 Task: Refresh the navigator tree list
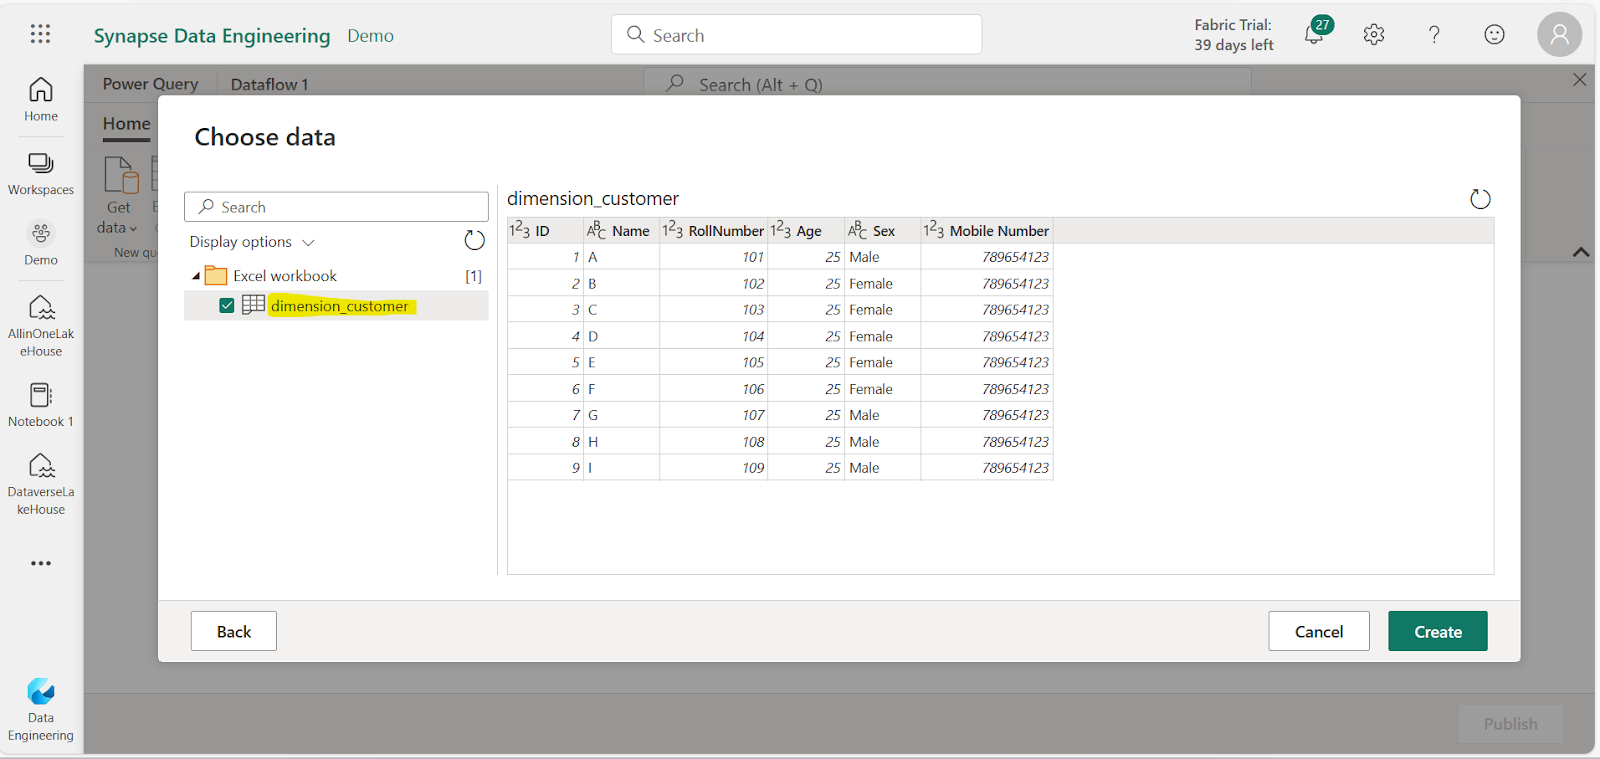click(474, 240)
